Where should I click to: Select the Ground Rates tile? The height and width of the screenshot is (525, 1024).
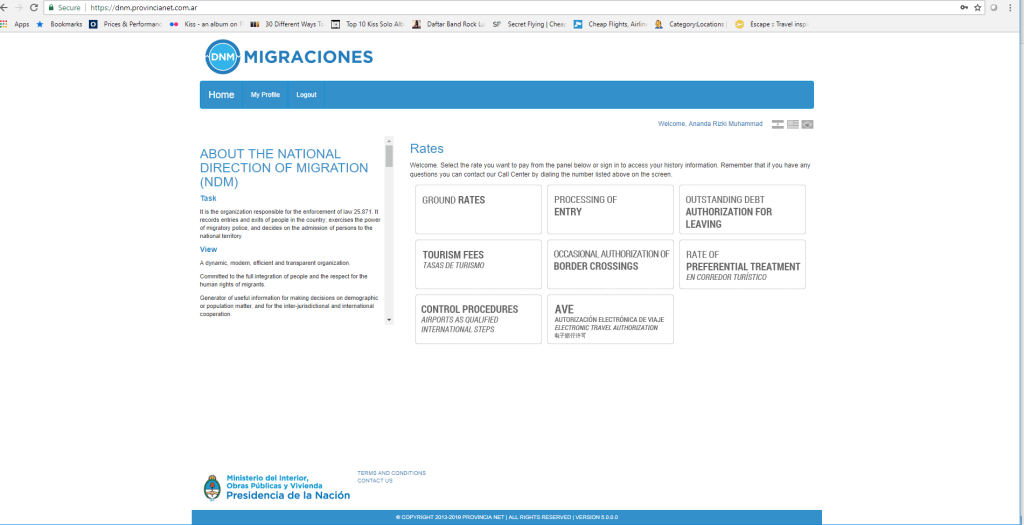point(478,209)
